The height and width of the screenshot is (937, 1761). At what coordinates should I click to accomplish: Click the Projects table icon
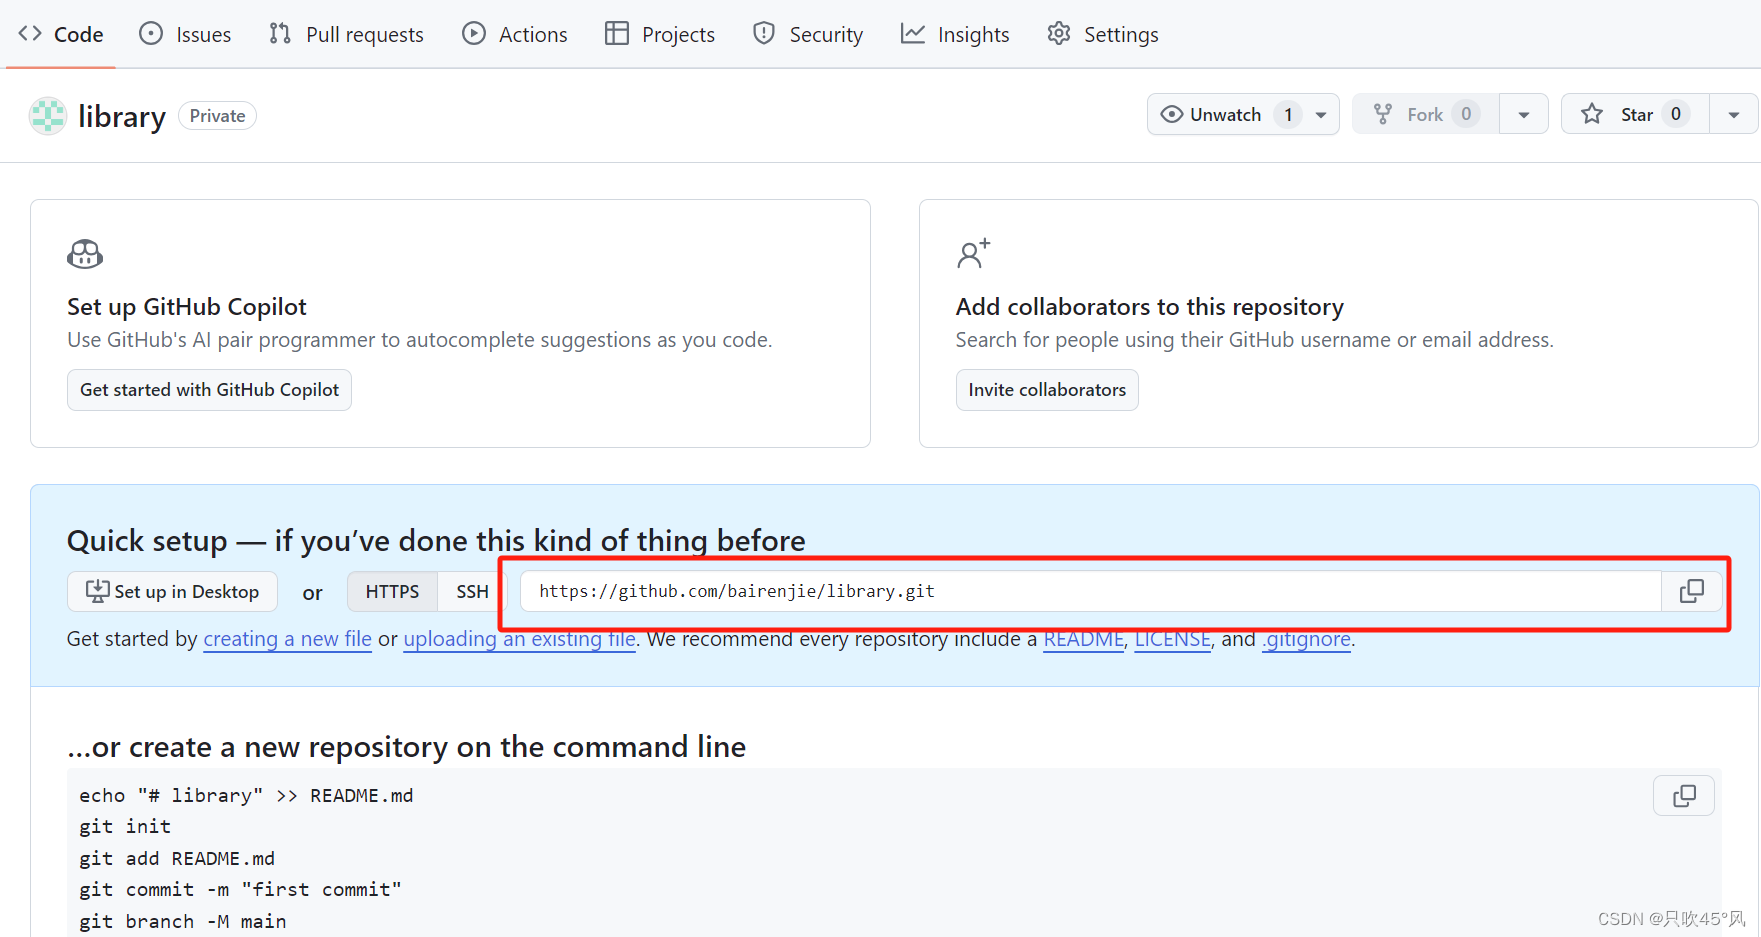pyautogui.click(x=617, y=33)
